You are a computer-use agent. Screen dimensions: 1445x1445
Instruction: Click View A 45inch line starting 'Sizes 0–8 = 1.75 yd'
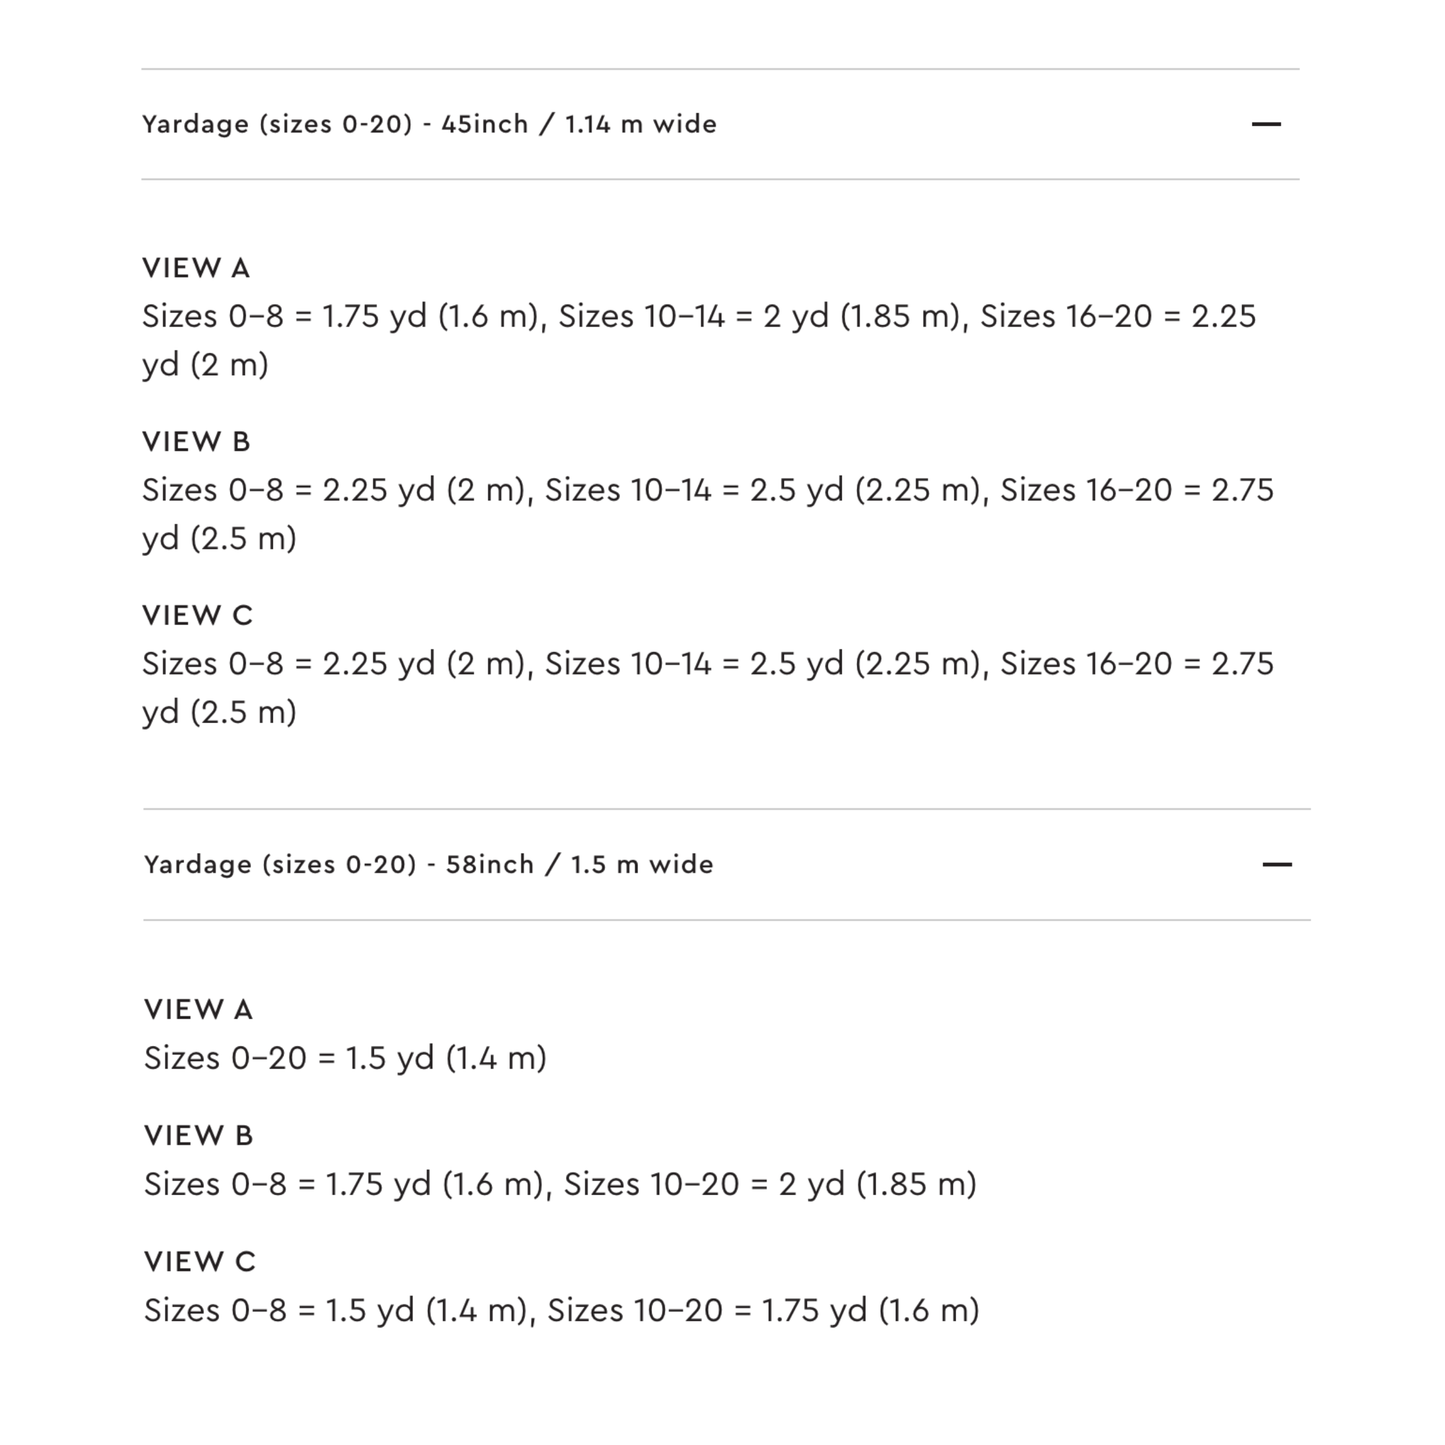699,316
